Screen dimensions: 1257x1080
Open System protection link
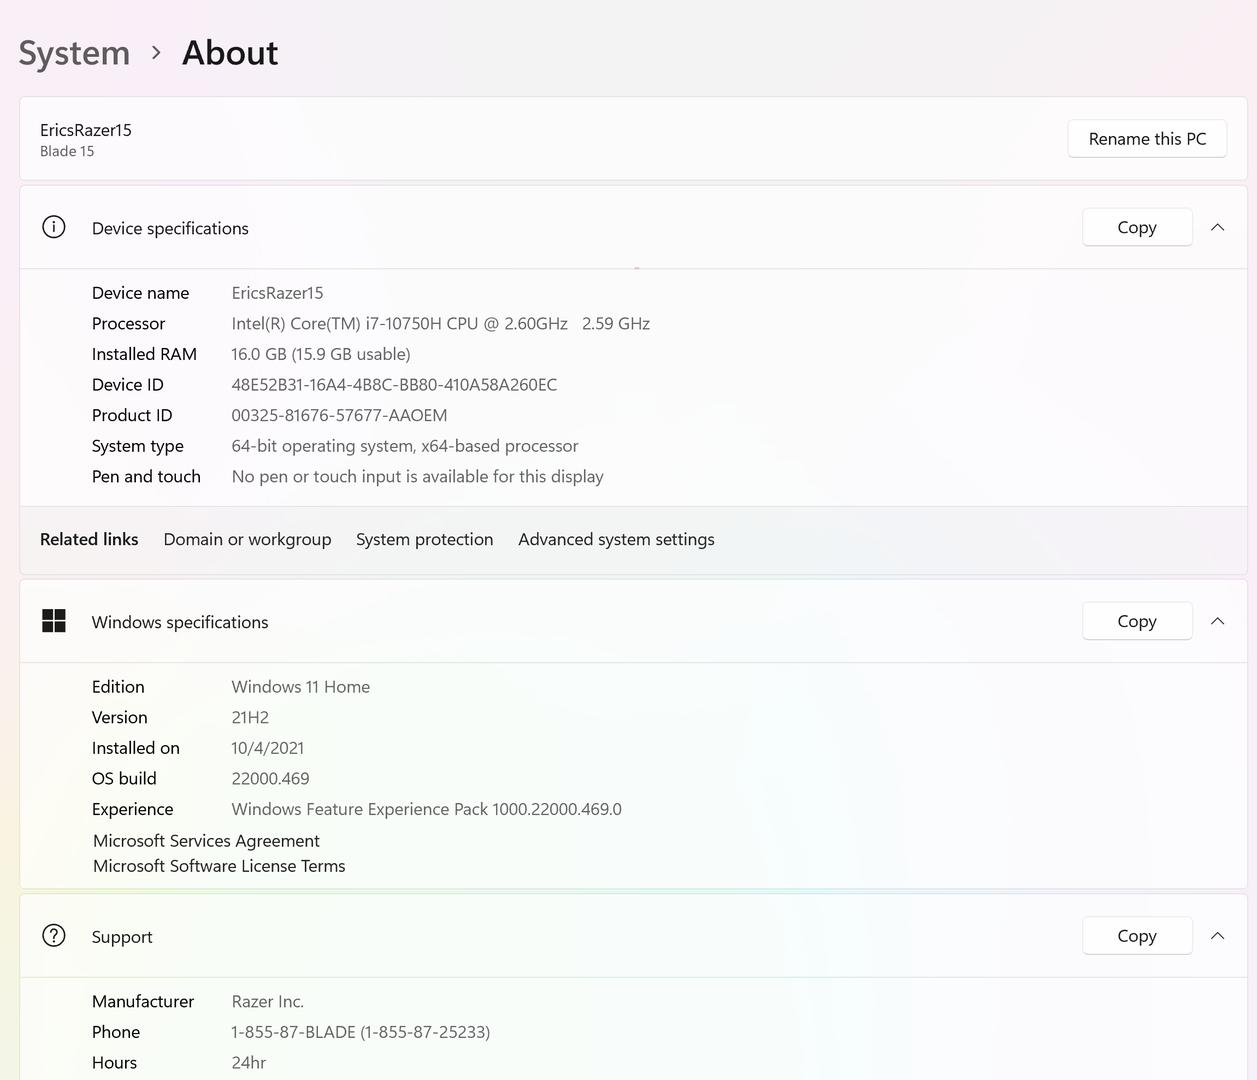424,539
